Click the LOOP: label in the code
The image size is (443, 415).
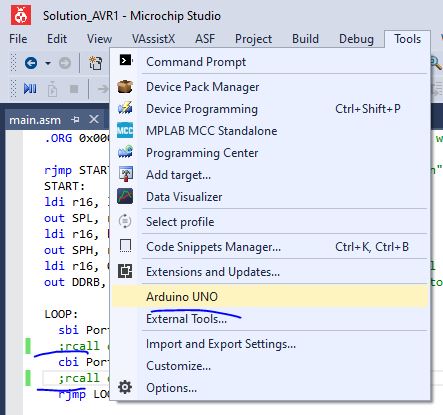coord(61,314)
